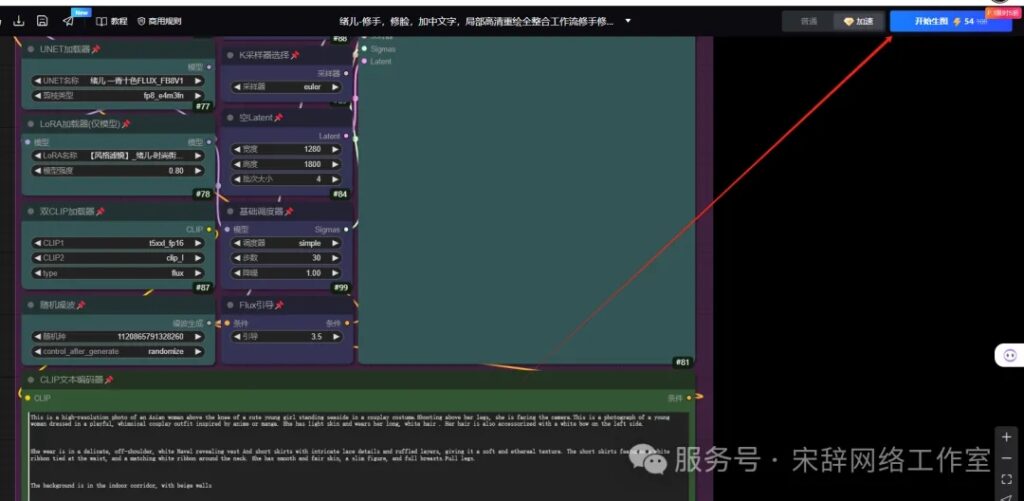Viewport: 1024px width, 501px height.
Task: Click the pin icon on 双CLIP加载器 node
Action: click(x=101, y=212)
